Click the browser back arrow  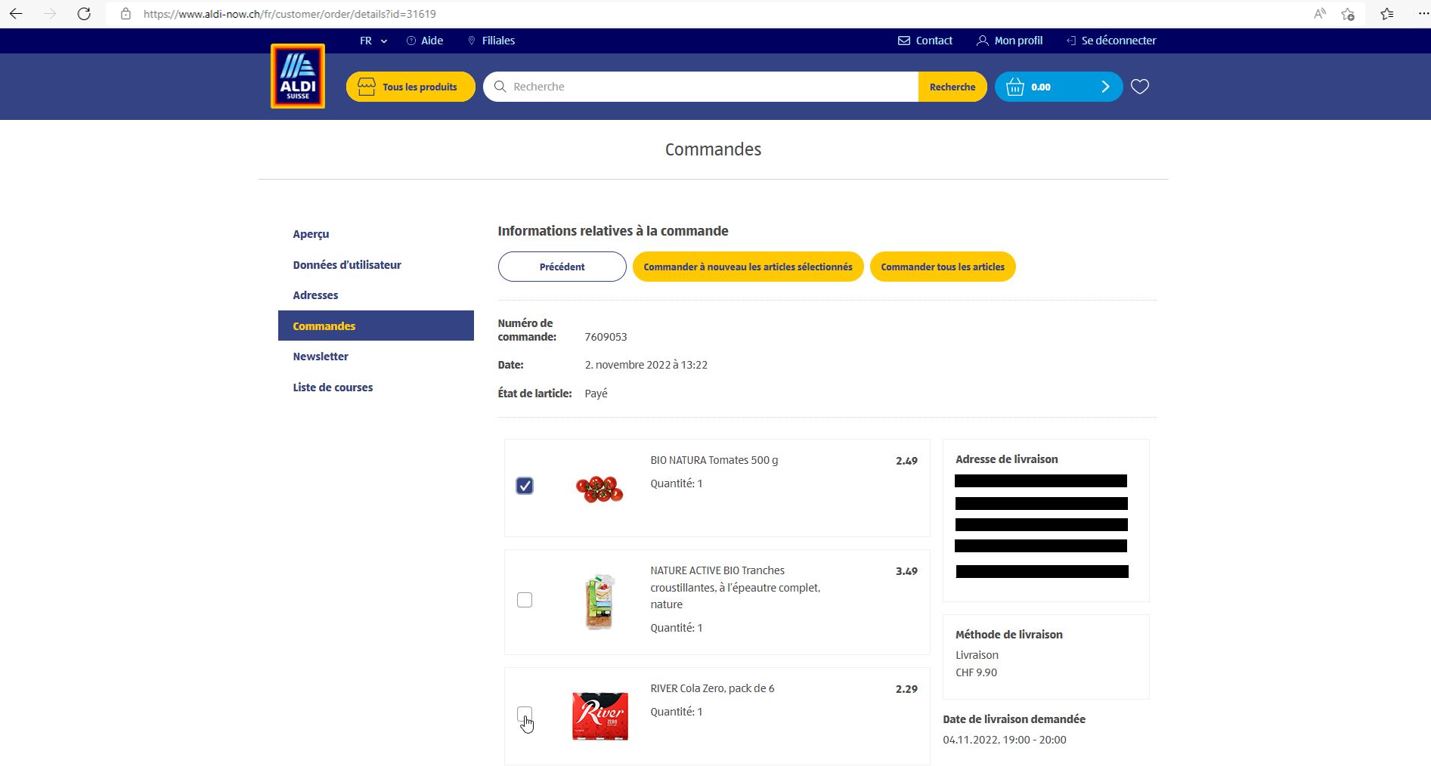16,14
